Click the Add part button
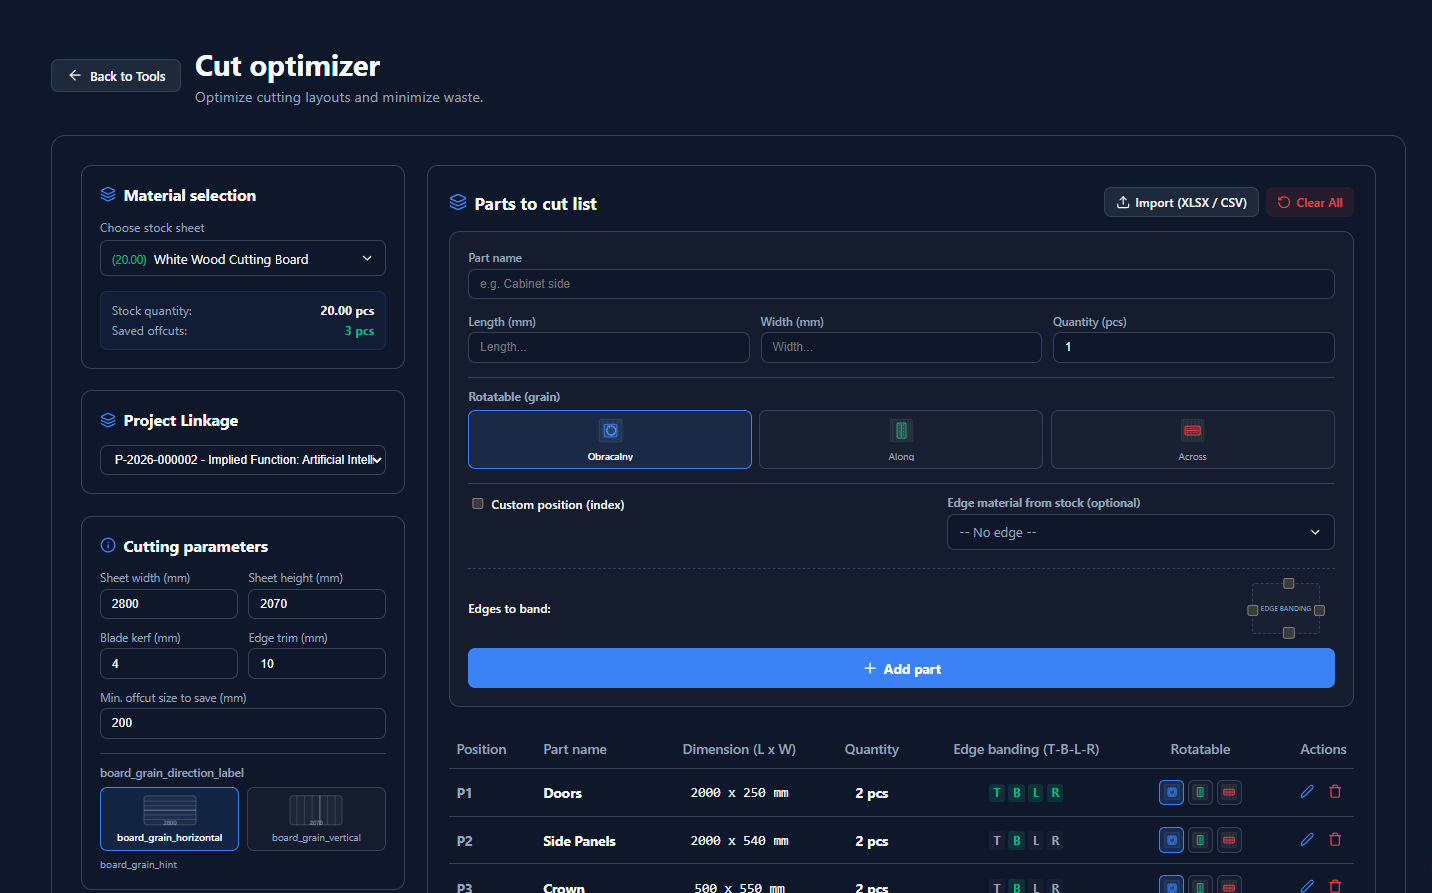This screenshot has width=1432, height=893. pyautogui.click(x=901, y=668)
